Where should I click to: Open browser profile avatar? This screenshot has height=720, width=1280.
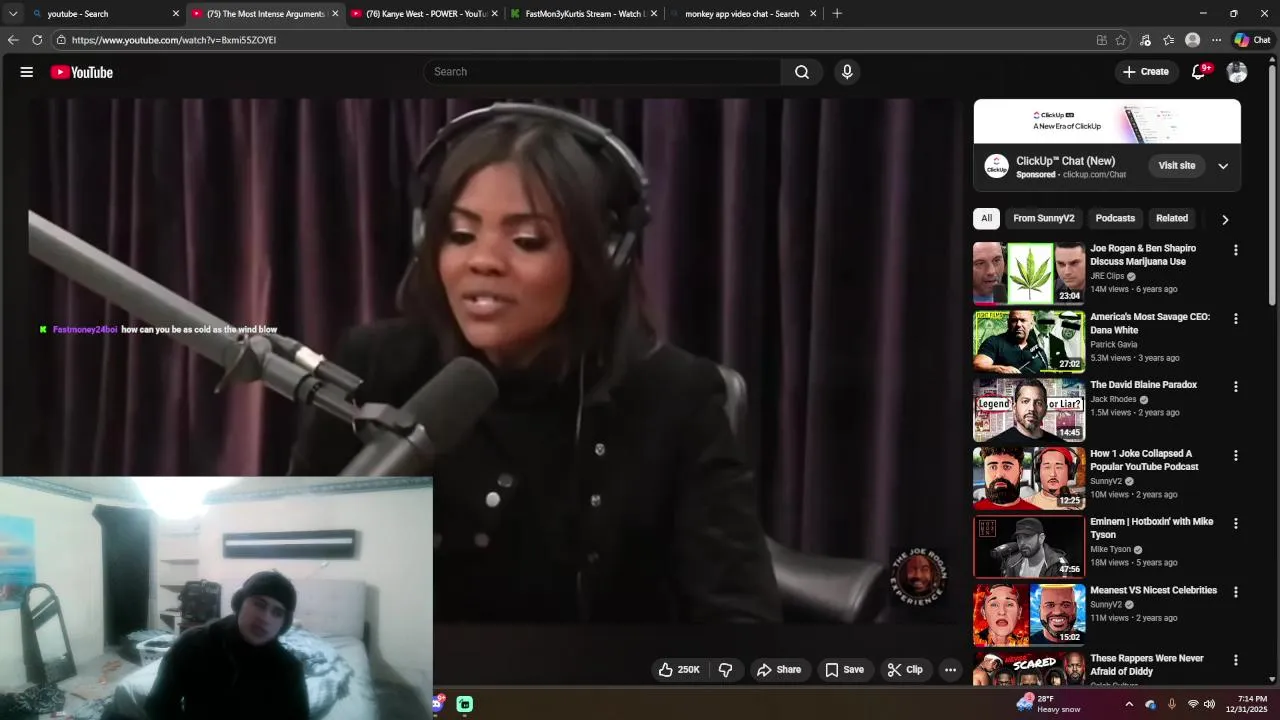[1192, 40]
